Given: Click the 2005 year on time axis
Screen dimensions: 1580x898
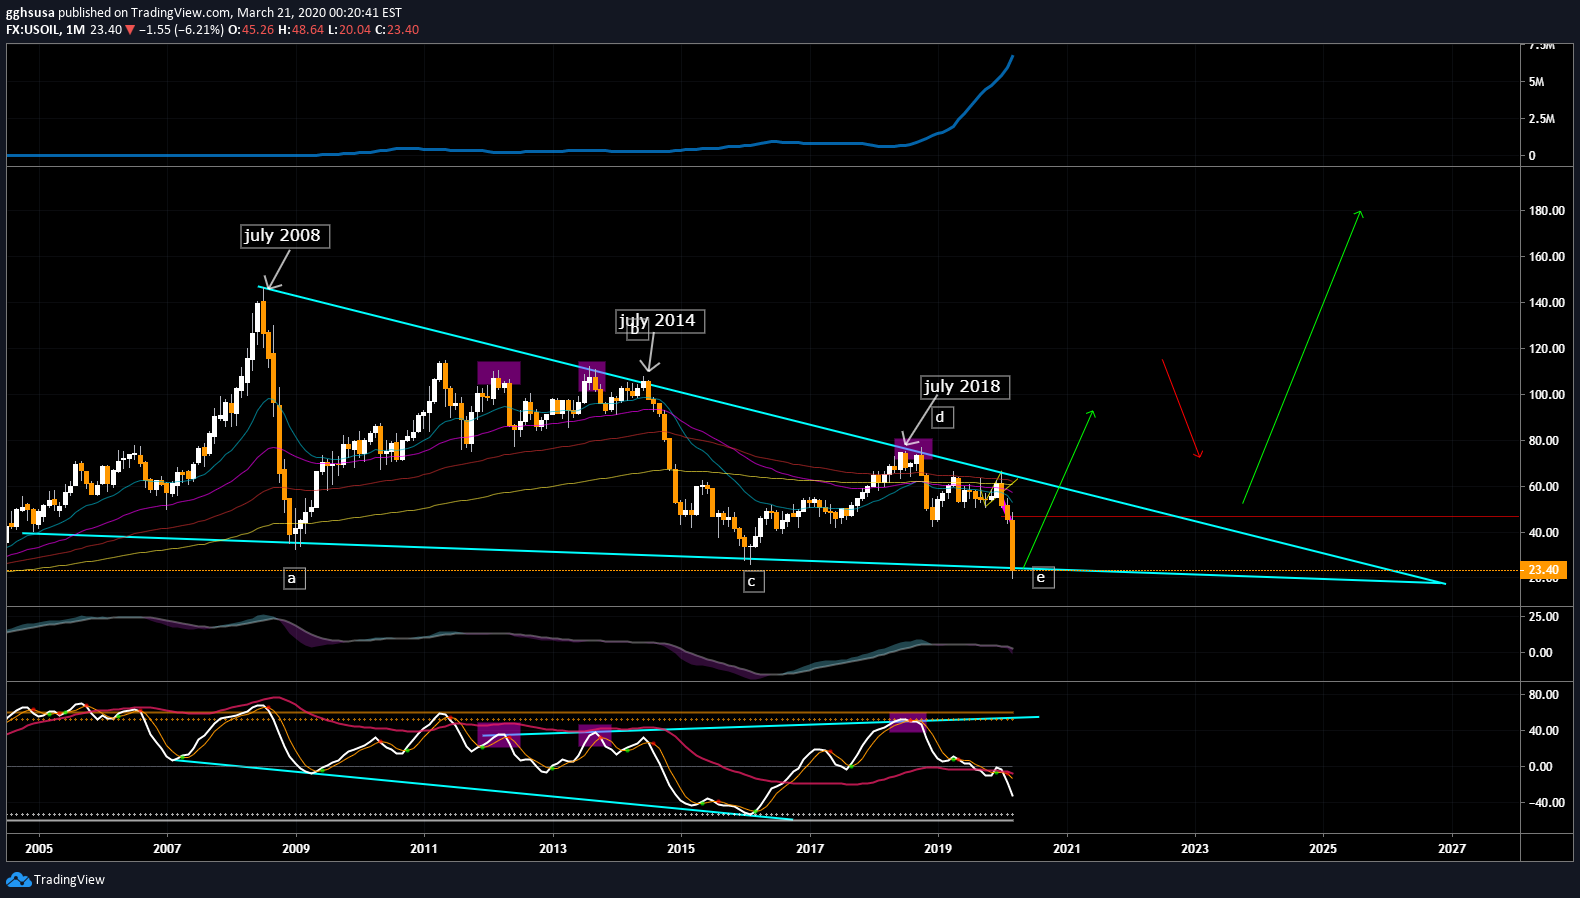Looking at the screenshot, I should point(39,849).
